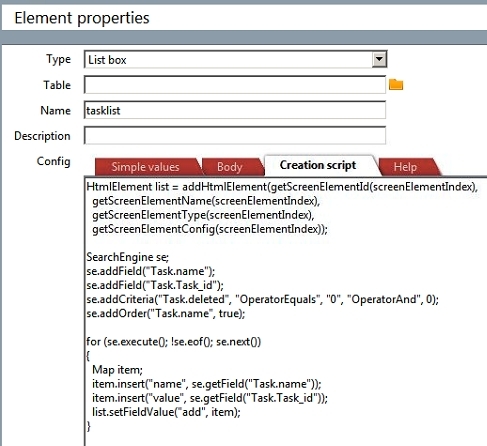Image resolution: width=487 pixels, height=446 pixels.
Task: Click the Description label text
Action: coord(42,136)
